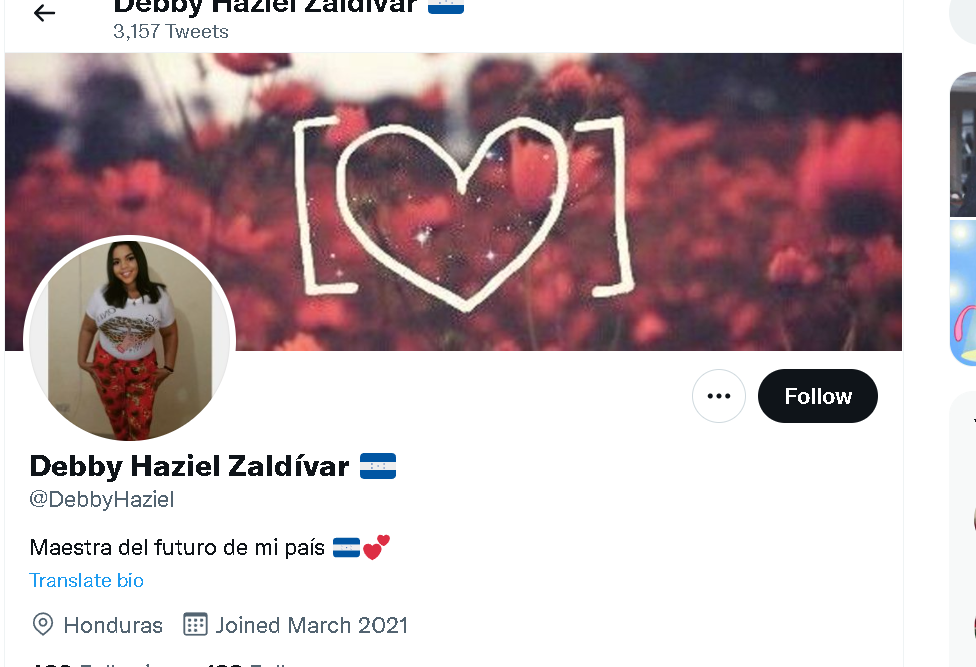
Task: Click the Translate bio link
Action: click(x=87, y=581)
